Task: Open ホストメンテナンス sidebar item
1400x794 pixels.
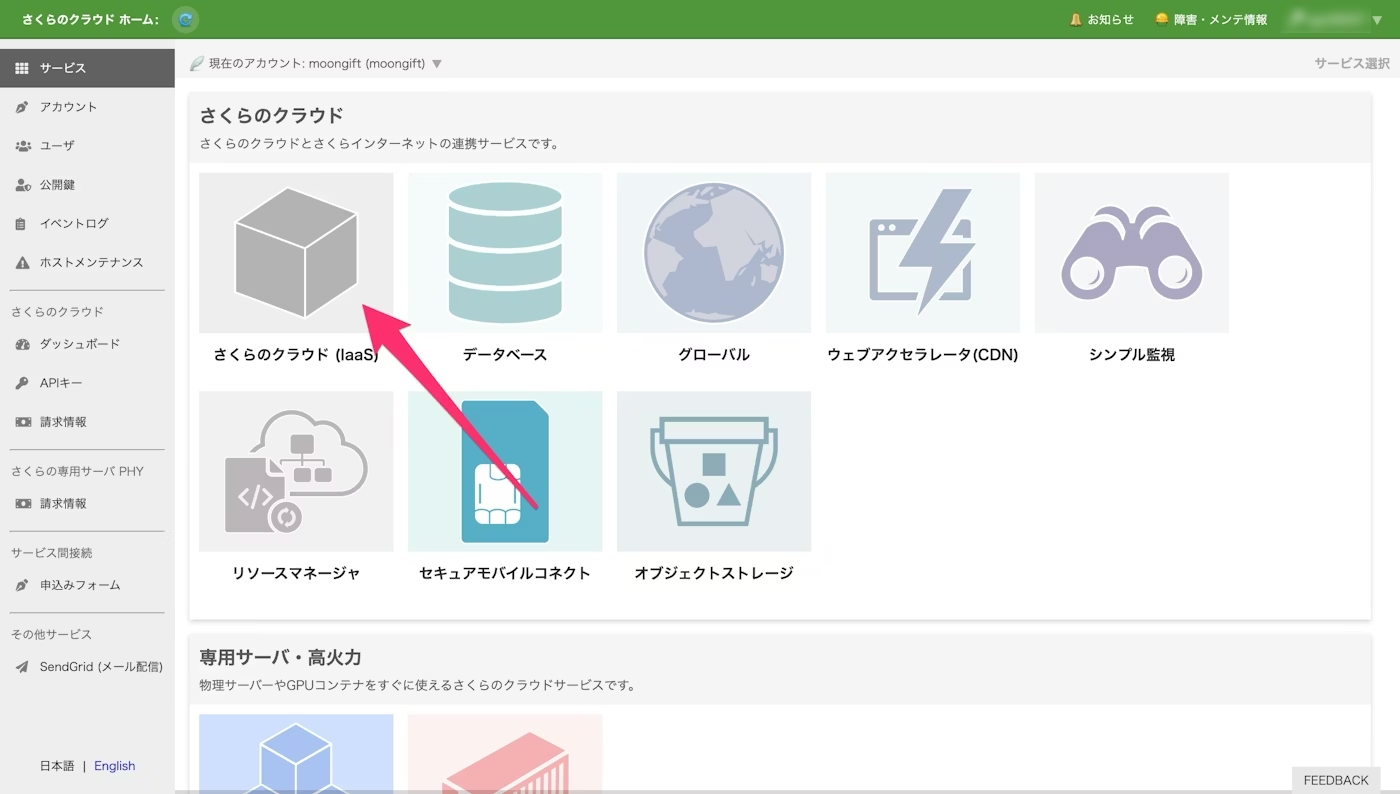Action: (x=91, y=262)
